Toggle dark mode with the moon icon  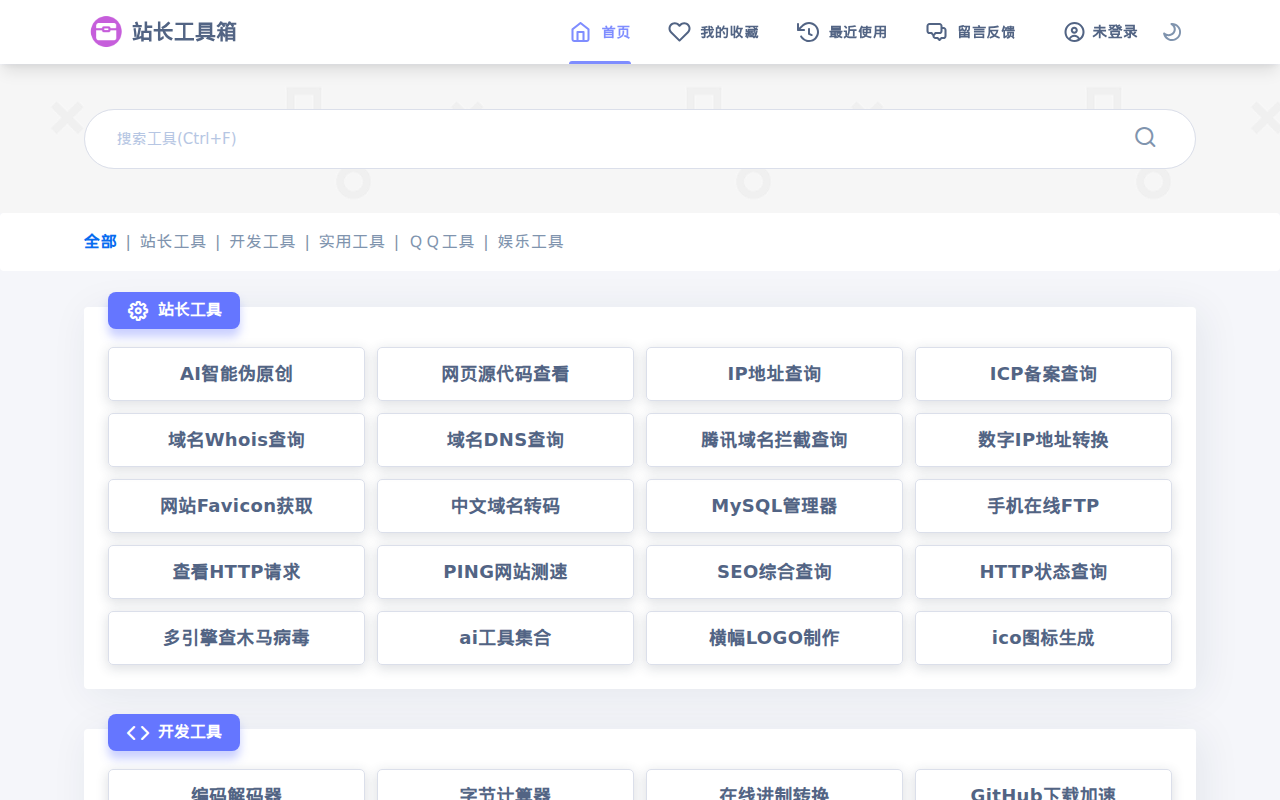pyautogui.click(x=1170, y=31)
